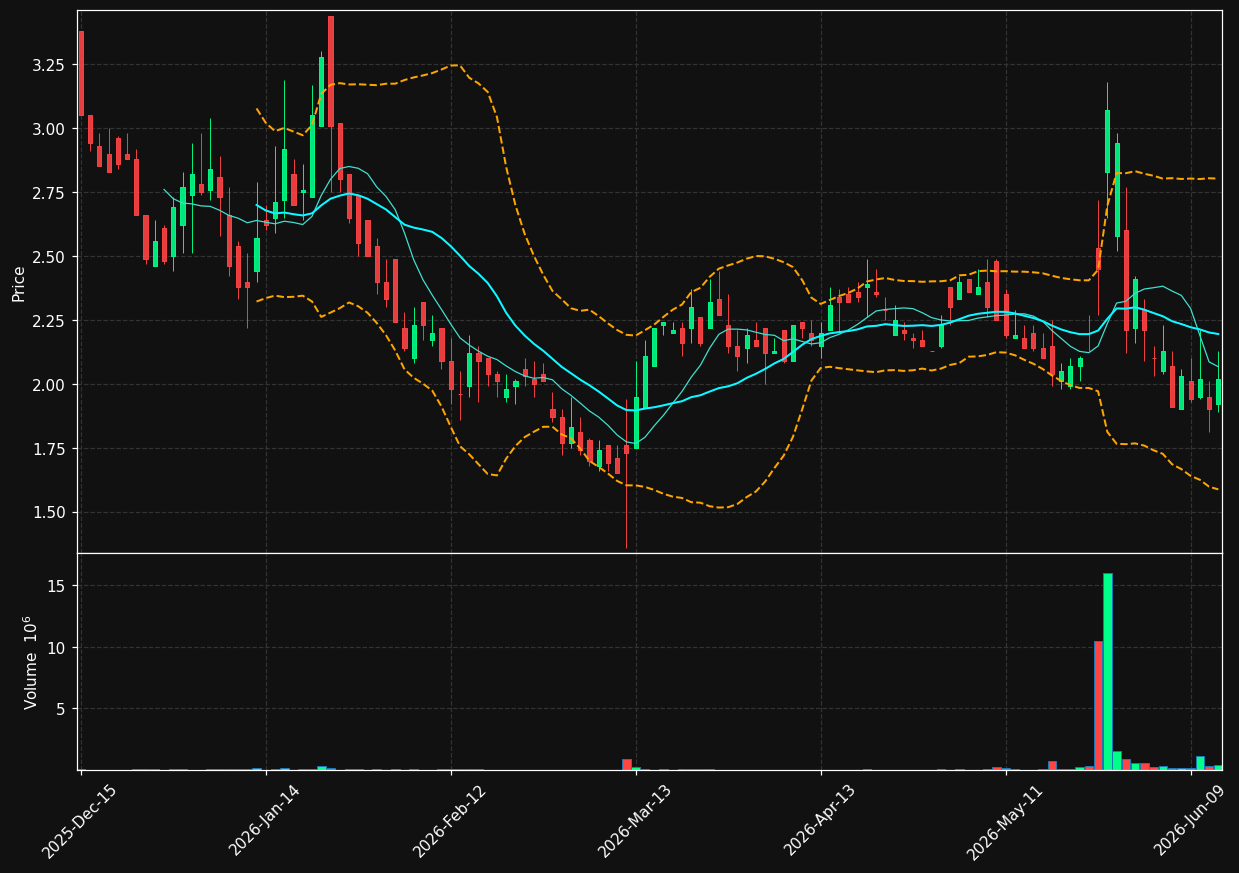Click the tallest green volume bar

[1107, 671]
